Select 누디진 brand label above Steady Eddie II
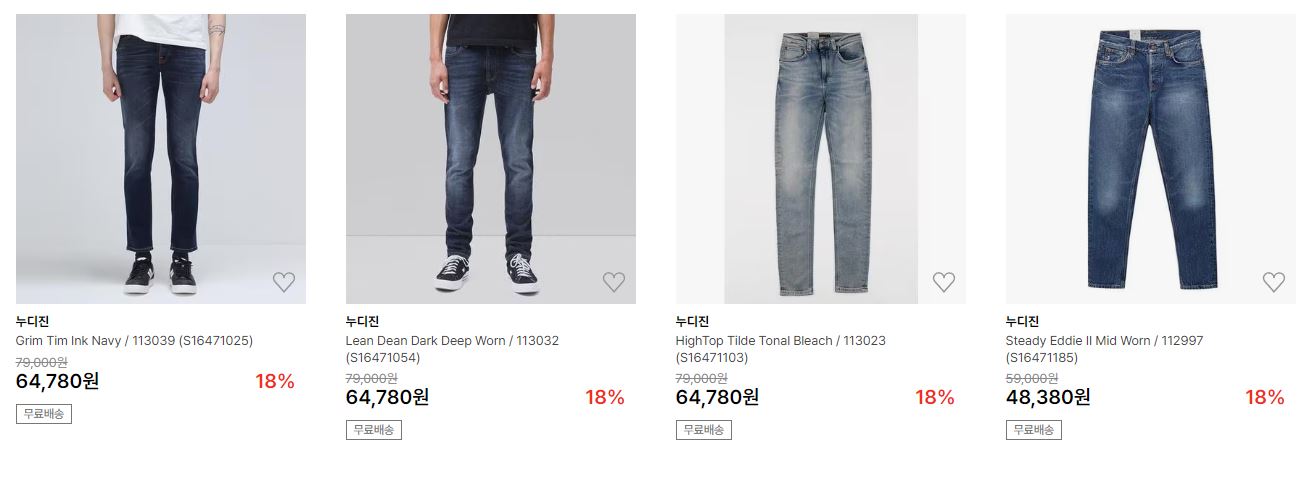The width and height of the screenshot is (1305, 478). pyautogui.click(x=1023, y=322)
